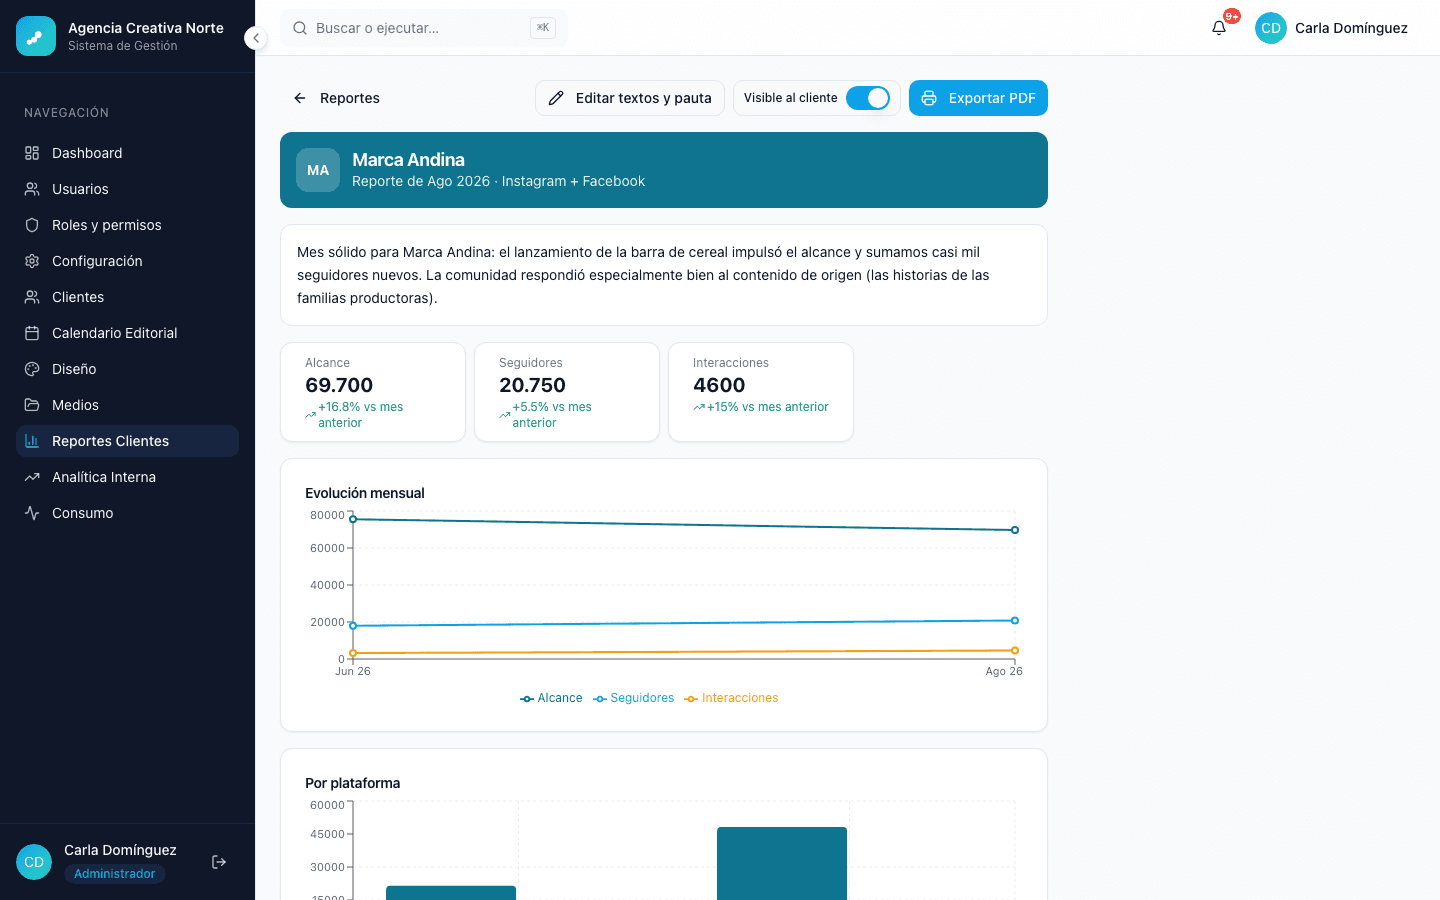
Task: Click the Agencia Creativa Norte logo icon
Action: coord(36,36)
